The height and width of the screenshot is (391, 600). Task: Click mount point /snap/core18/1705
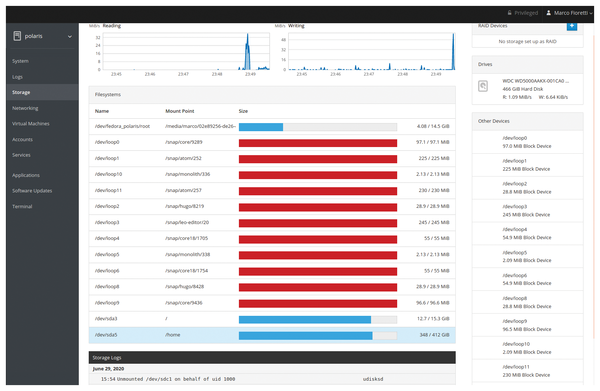(187, 238)
